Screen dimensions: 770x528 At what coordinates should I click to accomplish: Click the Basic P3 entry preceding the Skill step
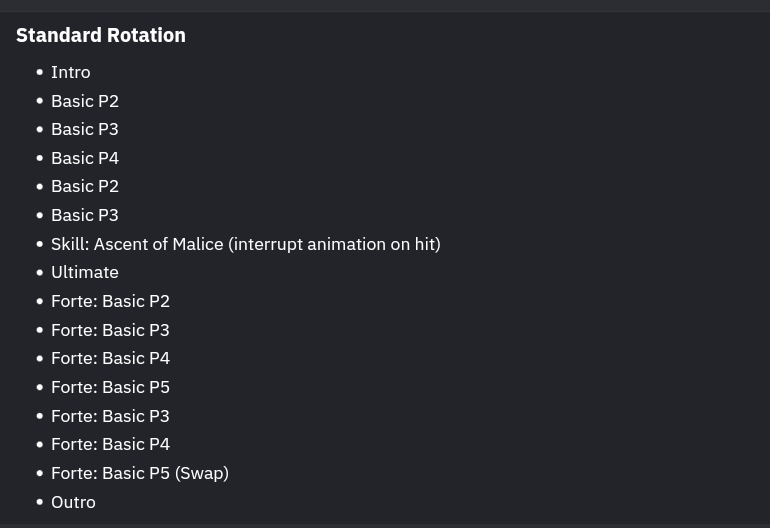click(85, 215)
